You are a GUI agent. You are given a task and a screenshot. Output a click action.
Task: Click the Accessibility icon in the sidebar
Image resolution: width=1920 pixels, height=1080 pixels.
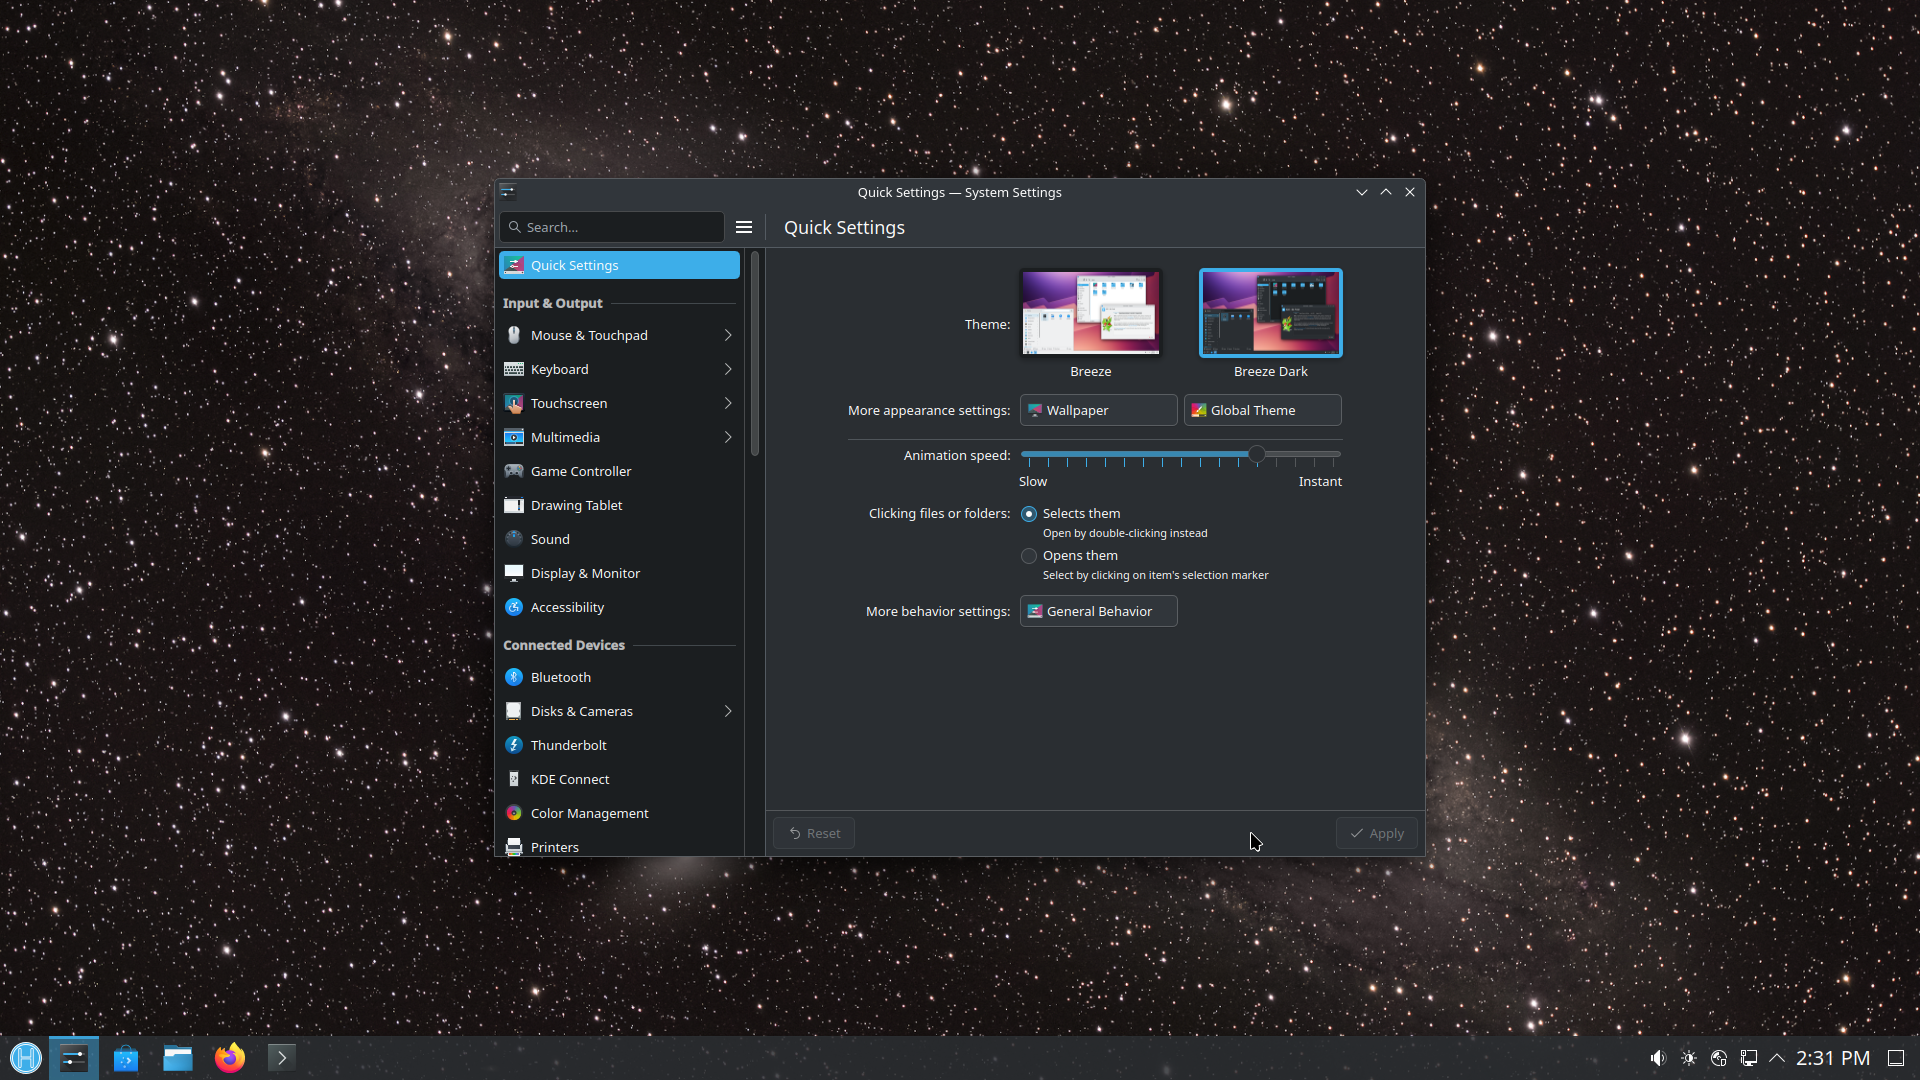(x=514, y=607)
